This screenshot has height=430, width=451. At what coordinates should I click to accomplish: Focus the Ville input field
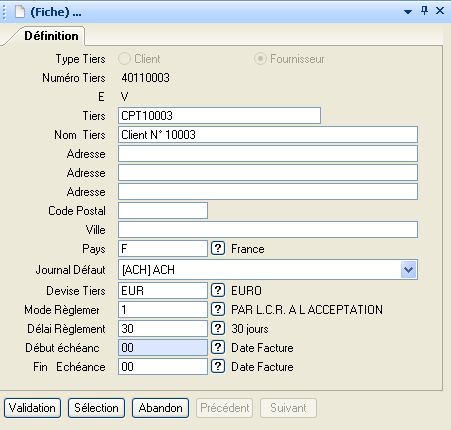(x=268, y=230)
